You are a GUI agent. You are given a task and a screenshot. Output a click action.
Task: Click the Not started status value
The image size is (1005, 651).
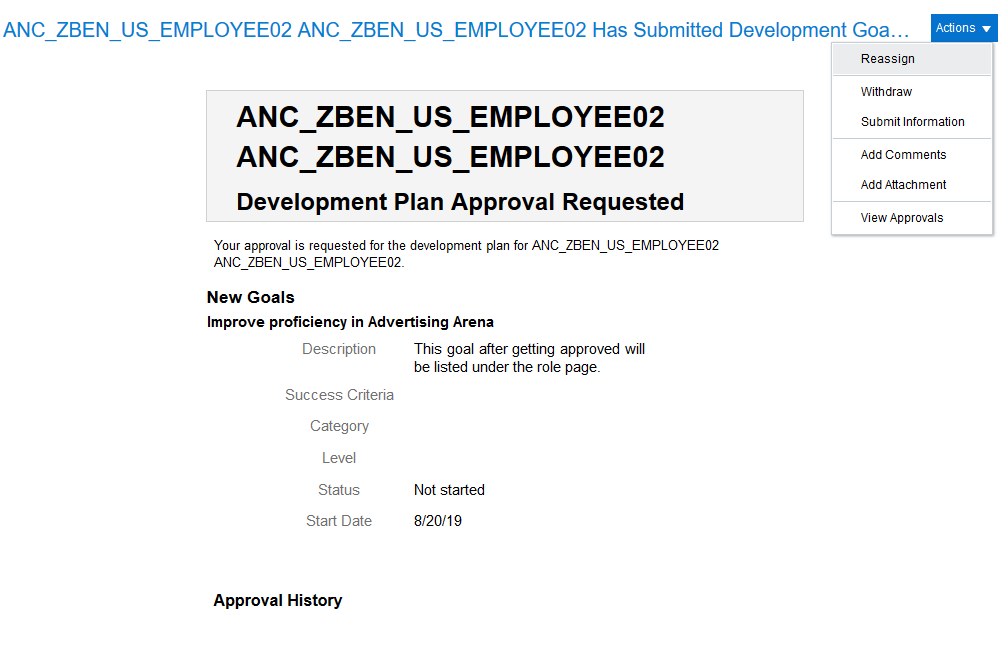[449, 490]
